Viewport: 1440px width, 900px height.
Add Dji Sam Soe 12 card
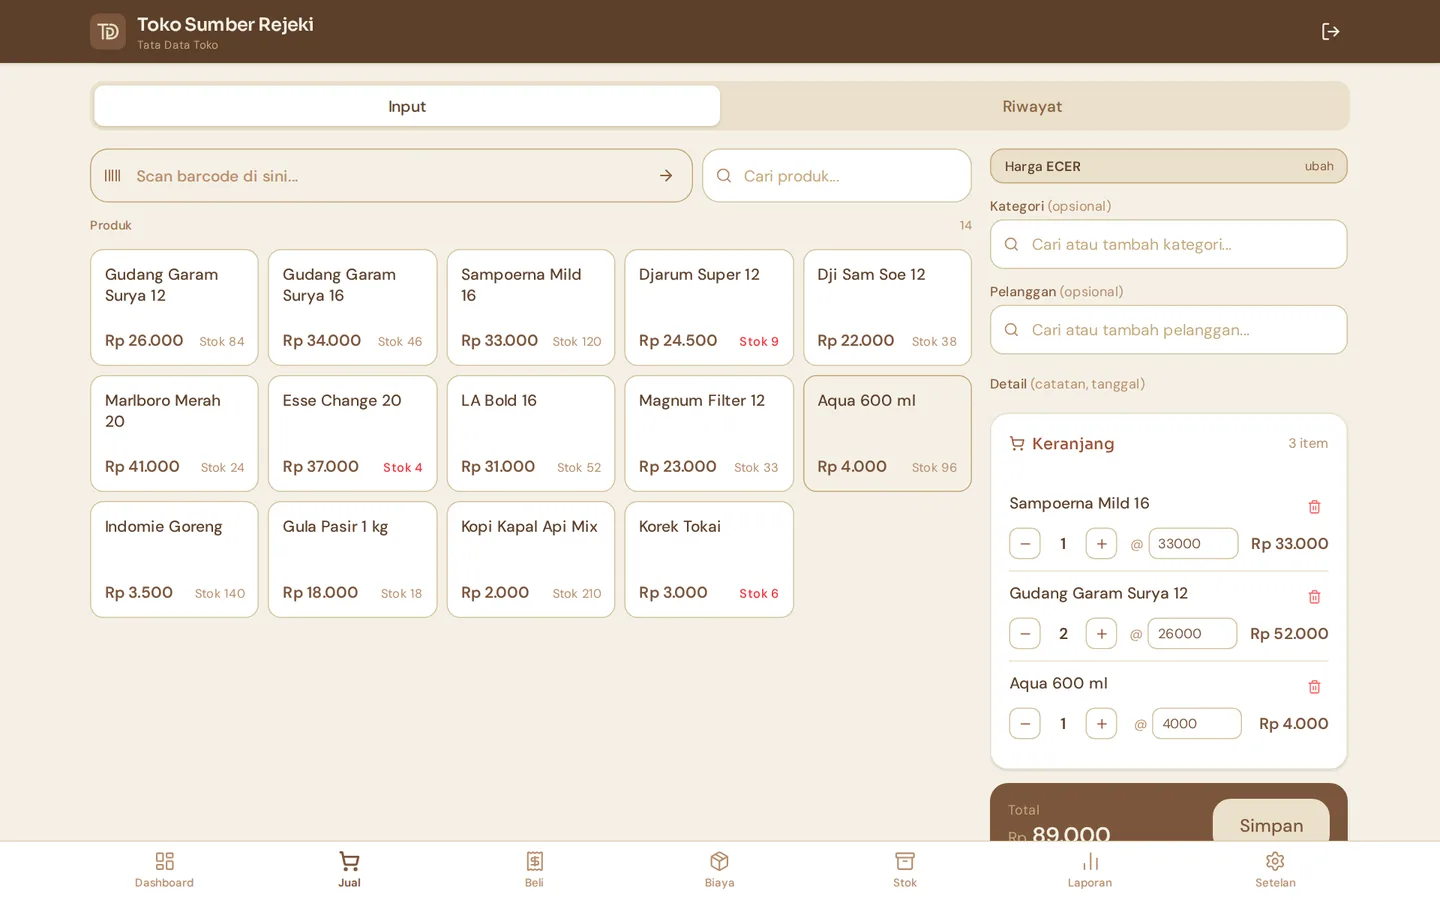887,307
